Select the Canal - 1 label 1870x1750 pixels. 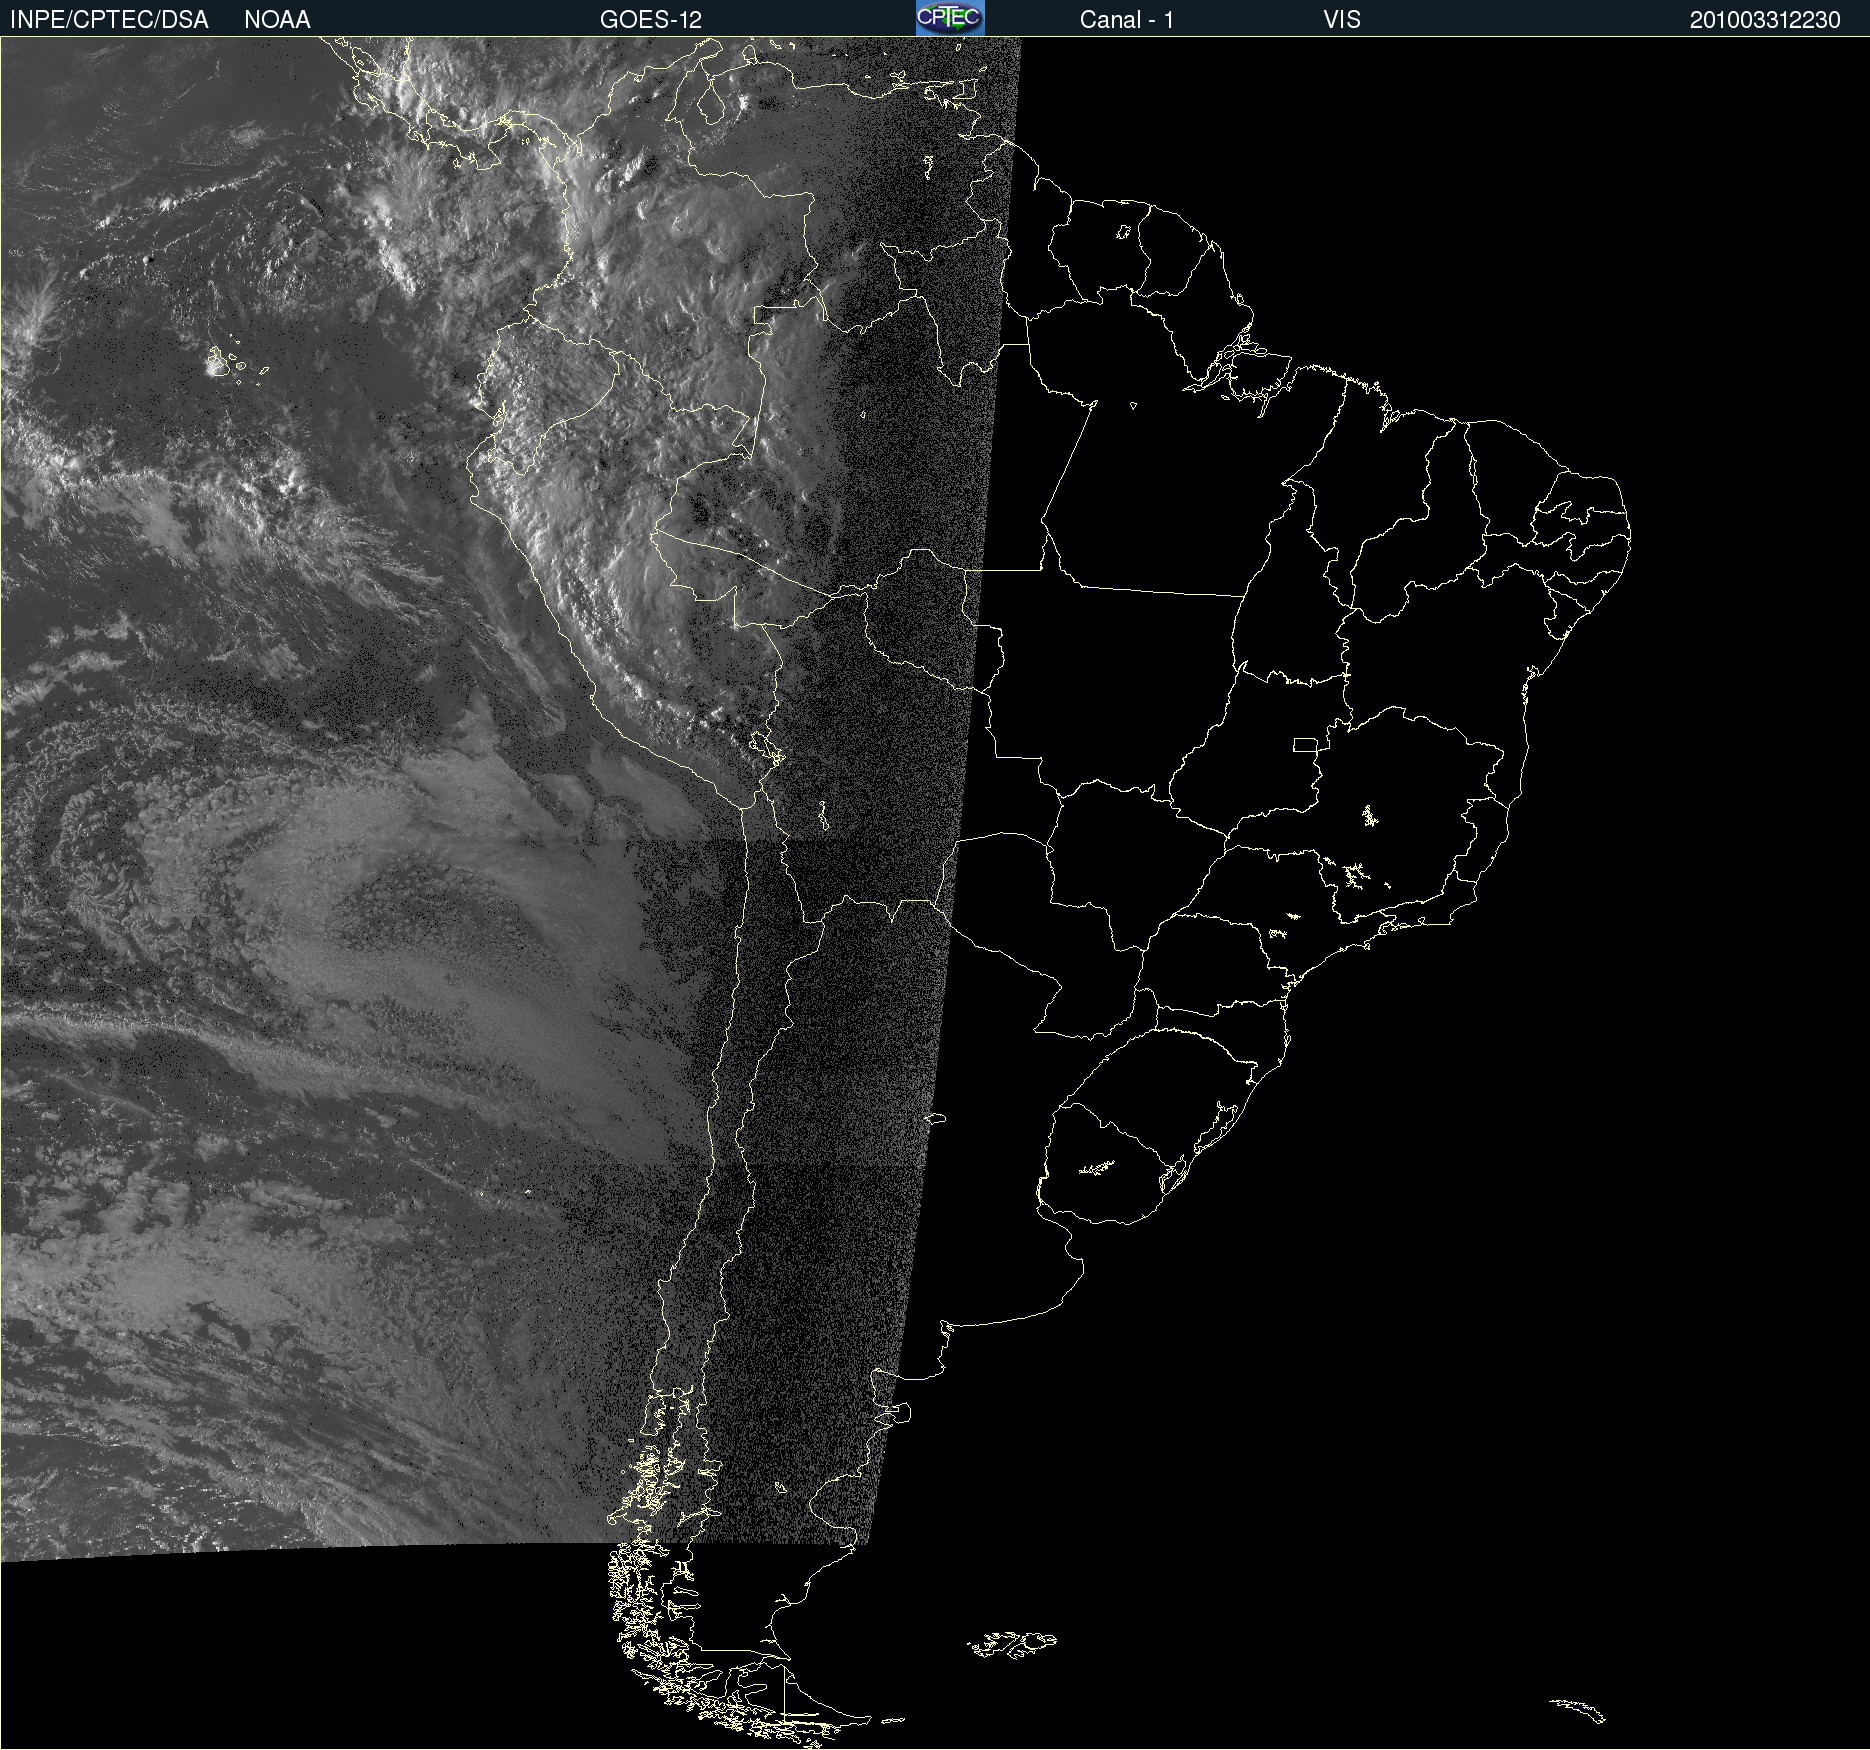[1127, 20]
